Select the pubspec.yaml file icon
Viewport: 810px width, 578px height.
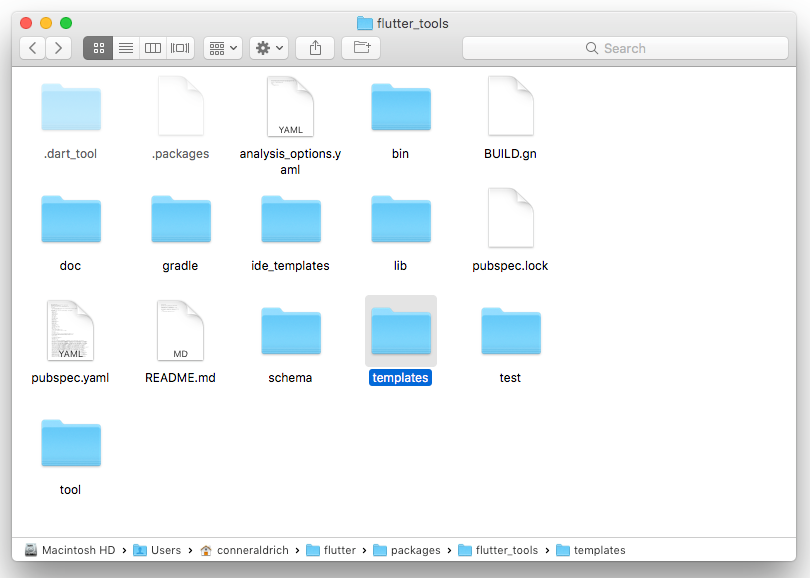(x=70, y=331)
